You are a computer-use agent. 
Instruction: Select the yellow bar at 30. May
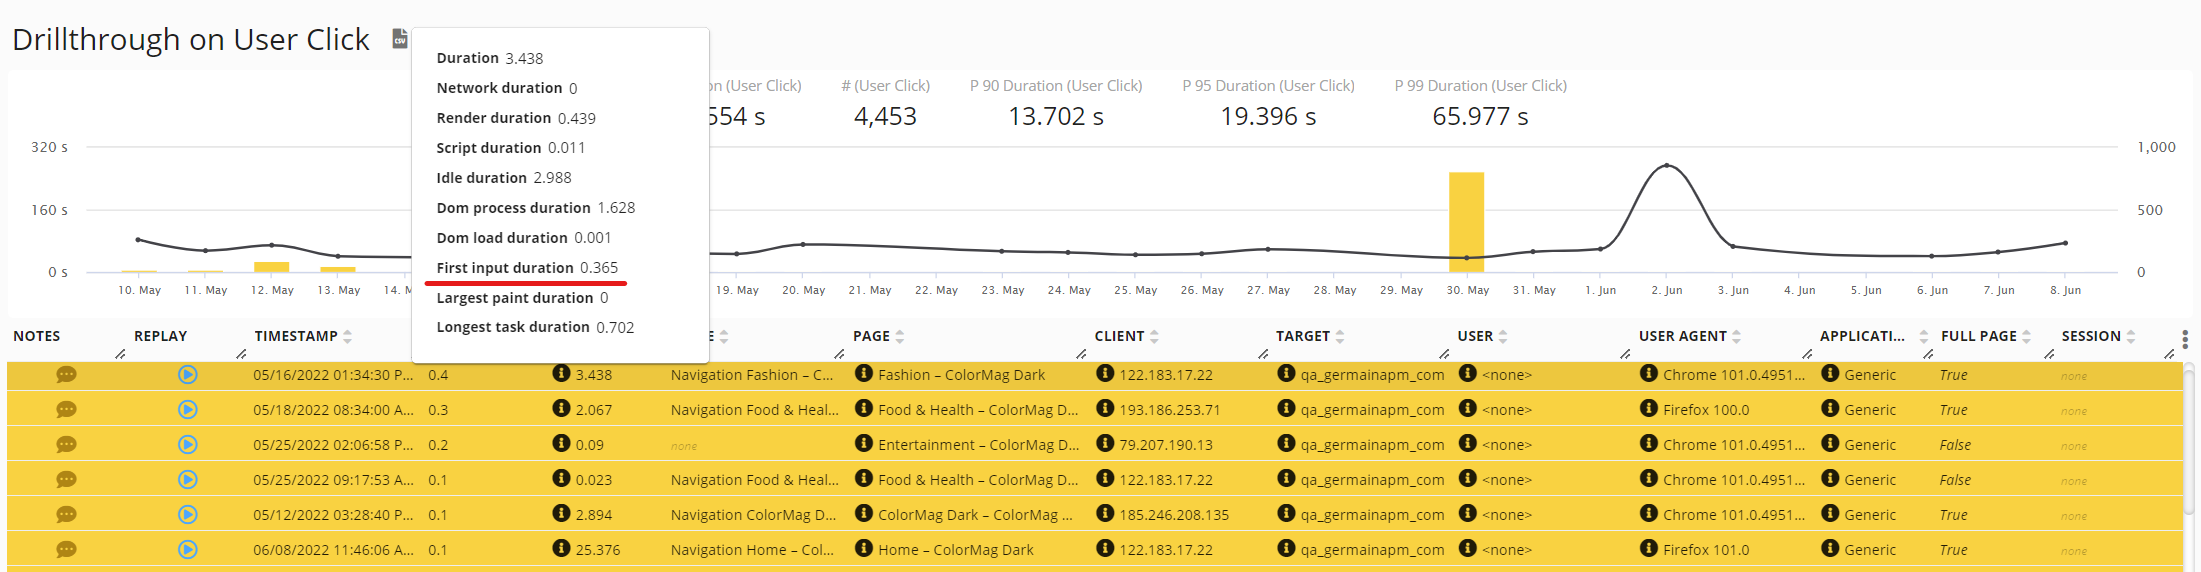click(x=1466, y=222)
